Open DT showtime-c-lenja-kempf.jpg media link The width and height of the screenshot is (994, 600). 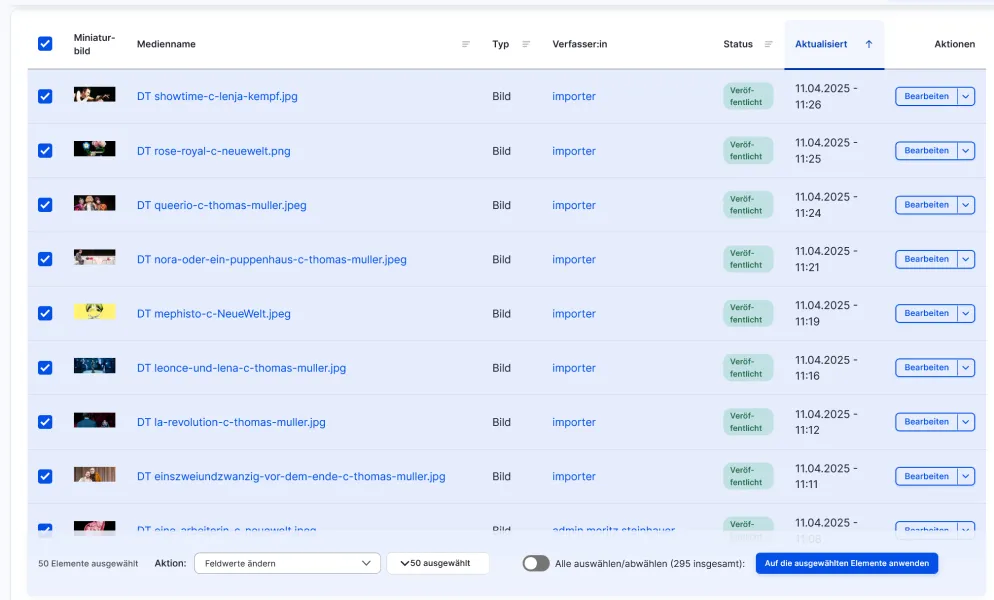point(217,96)
